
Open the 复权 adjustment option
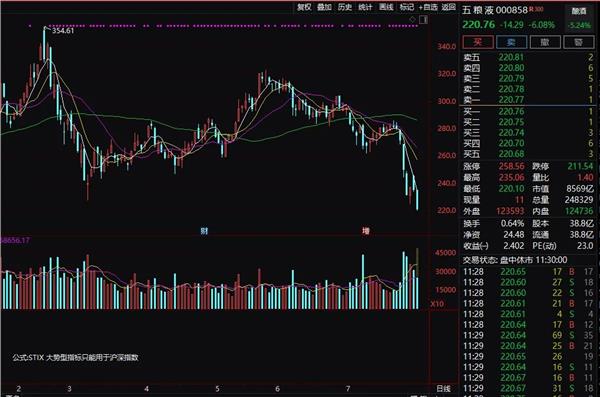[x=304, y=7]
